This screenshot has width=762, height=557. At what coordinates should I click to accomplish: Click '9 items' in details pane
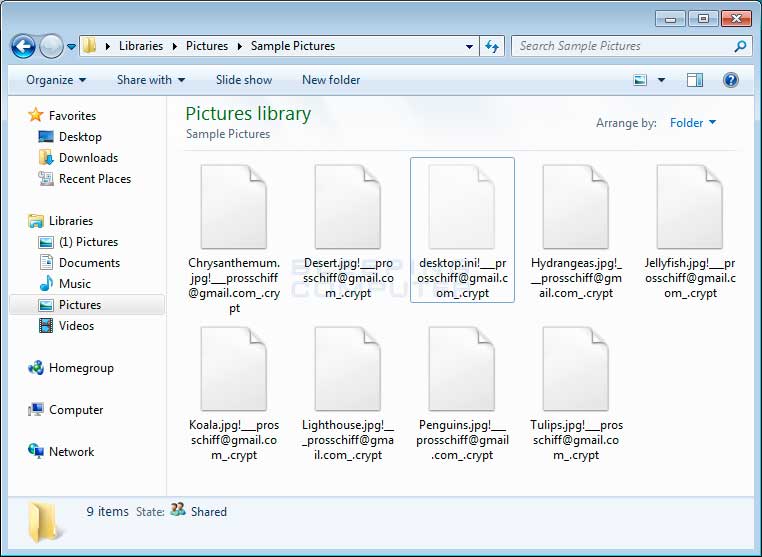107,512
